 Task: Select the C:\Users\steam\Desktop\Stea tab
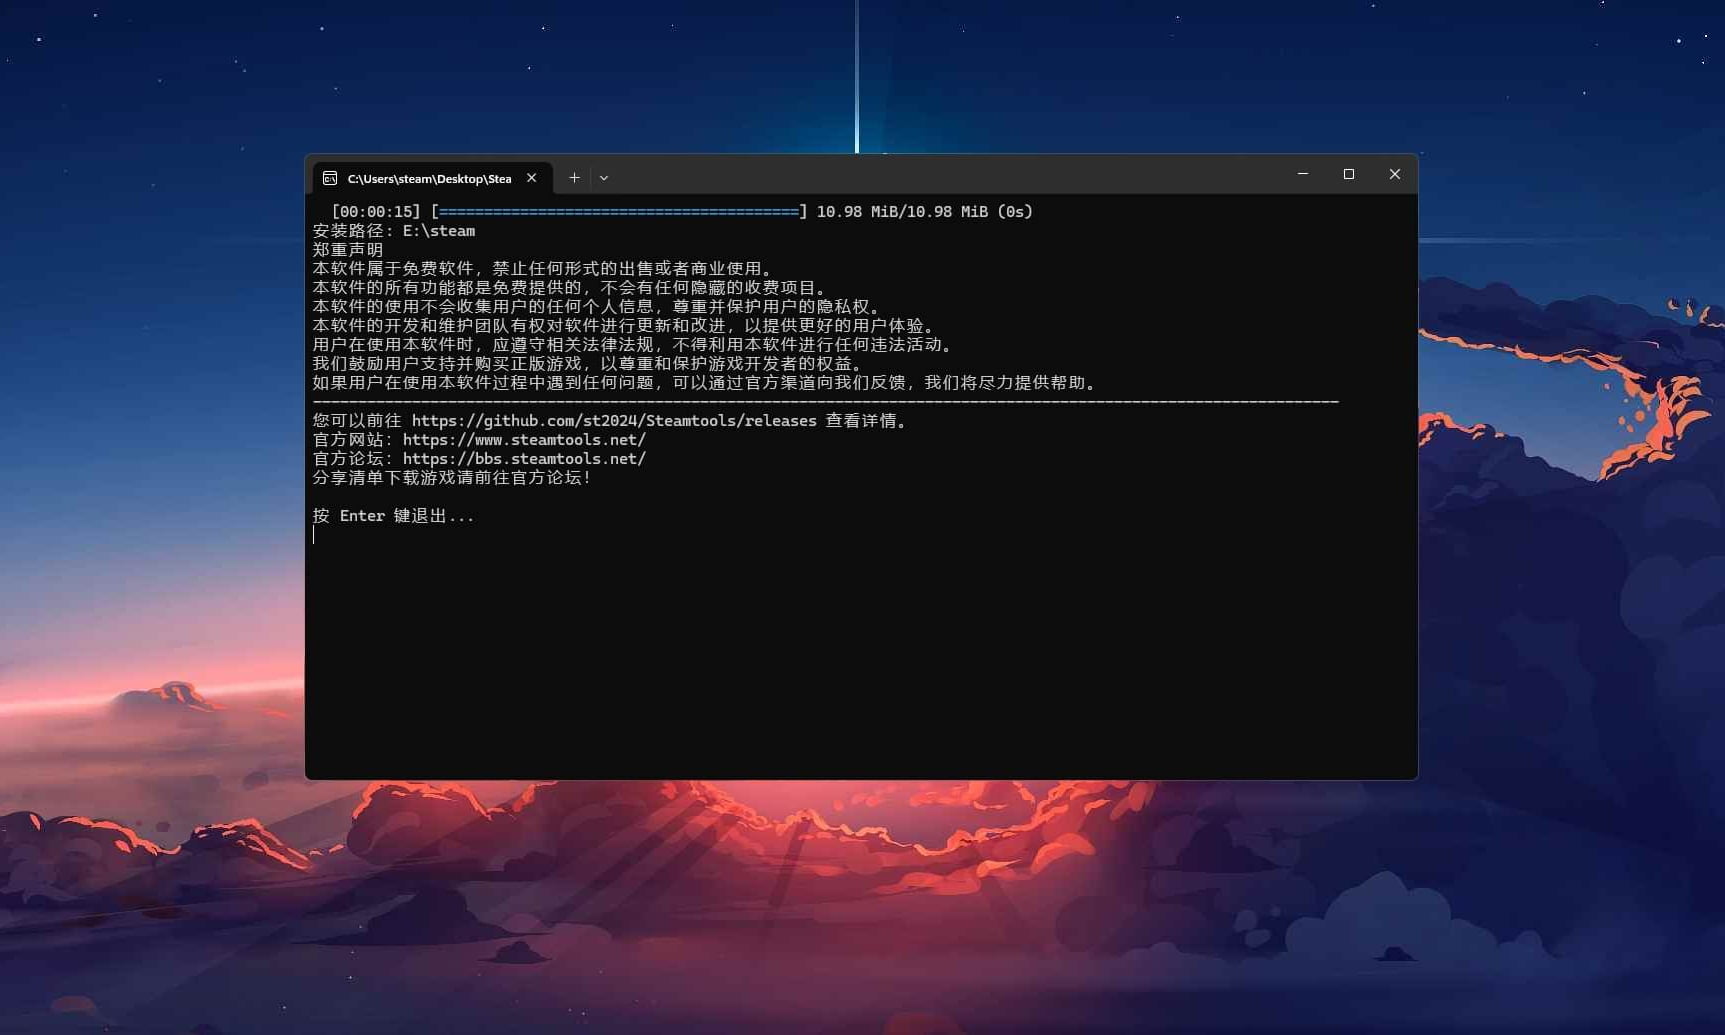433,178
